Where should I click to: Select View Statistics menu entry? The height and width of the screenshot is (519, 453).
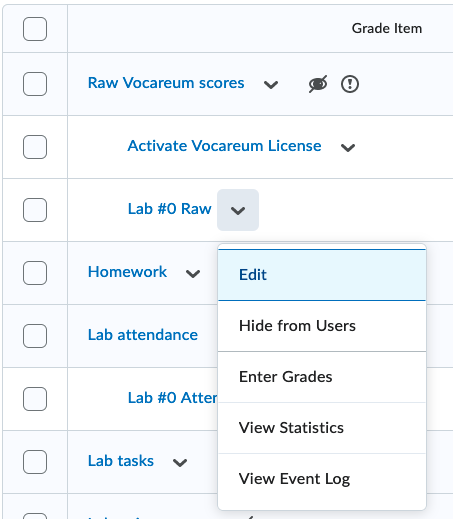tap(322, 428)
